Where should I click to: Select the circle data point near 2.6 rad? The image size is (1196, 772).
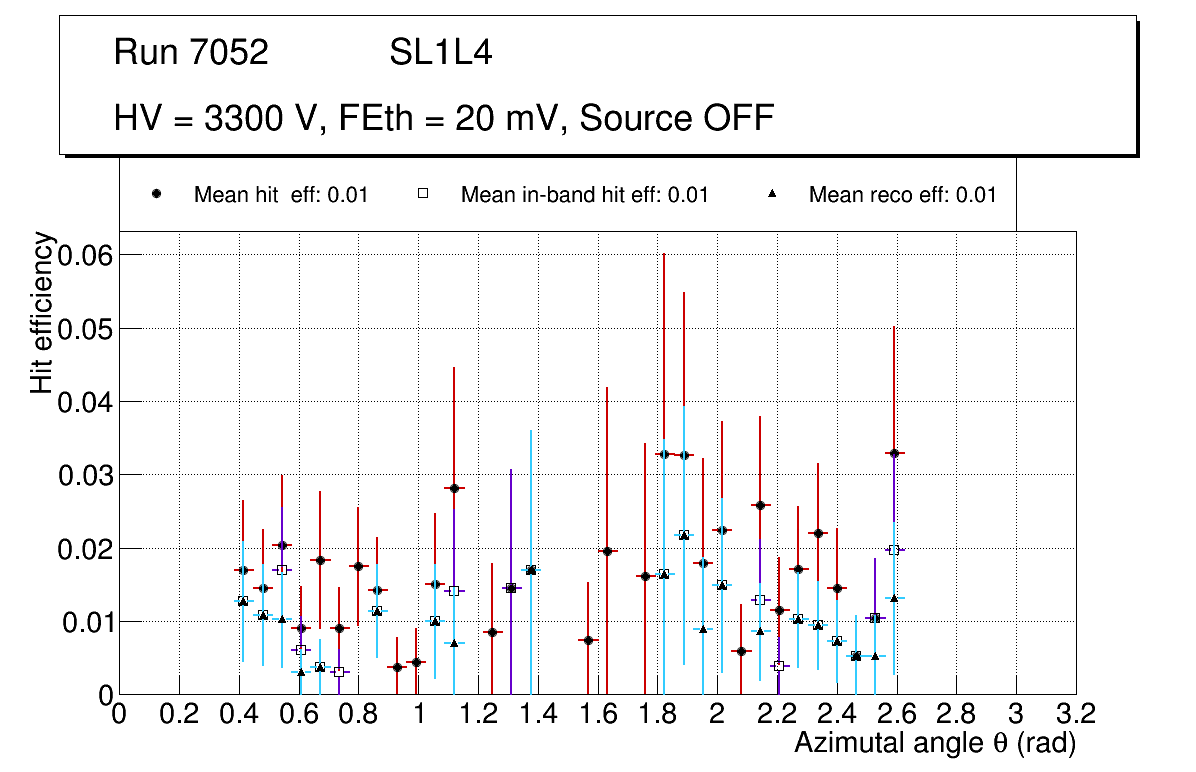point(894,453)
